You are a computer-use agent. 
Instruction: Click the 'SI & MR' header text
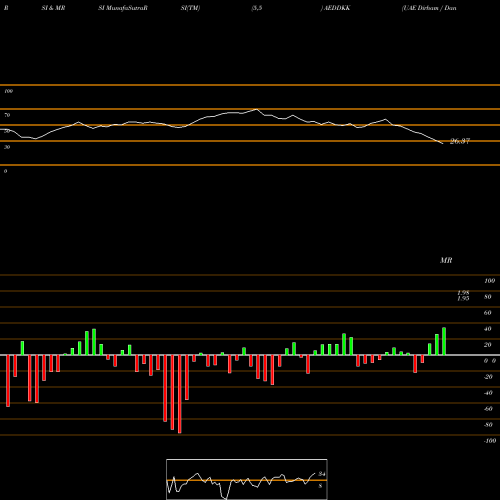click(x=53, y=8)
